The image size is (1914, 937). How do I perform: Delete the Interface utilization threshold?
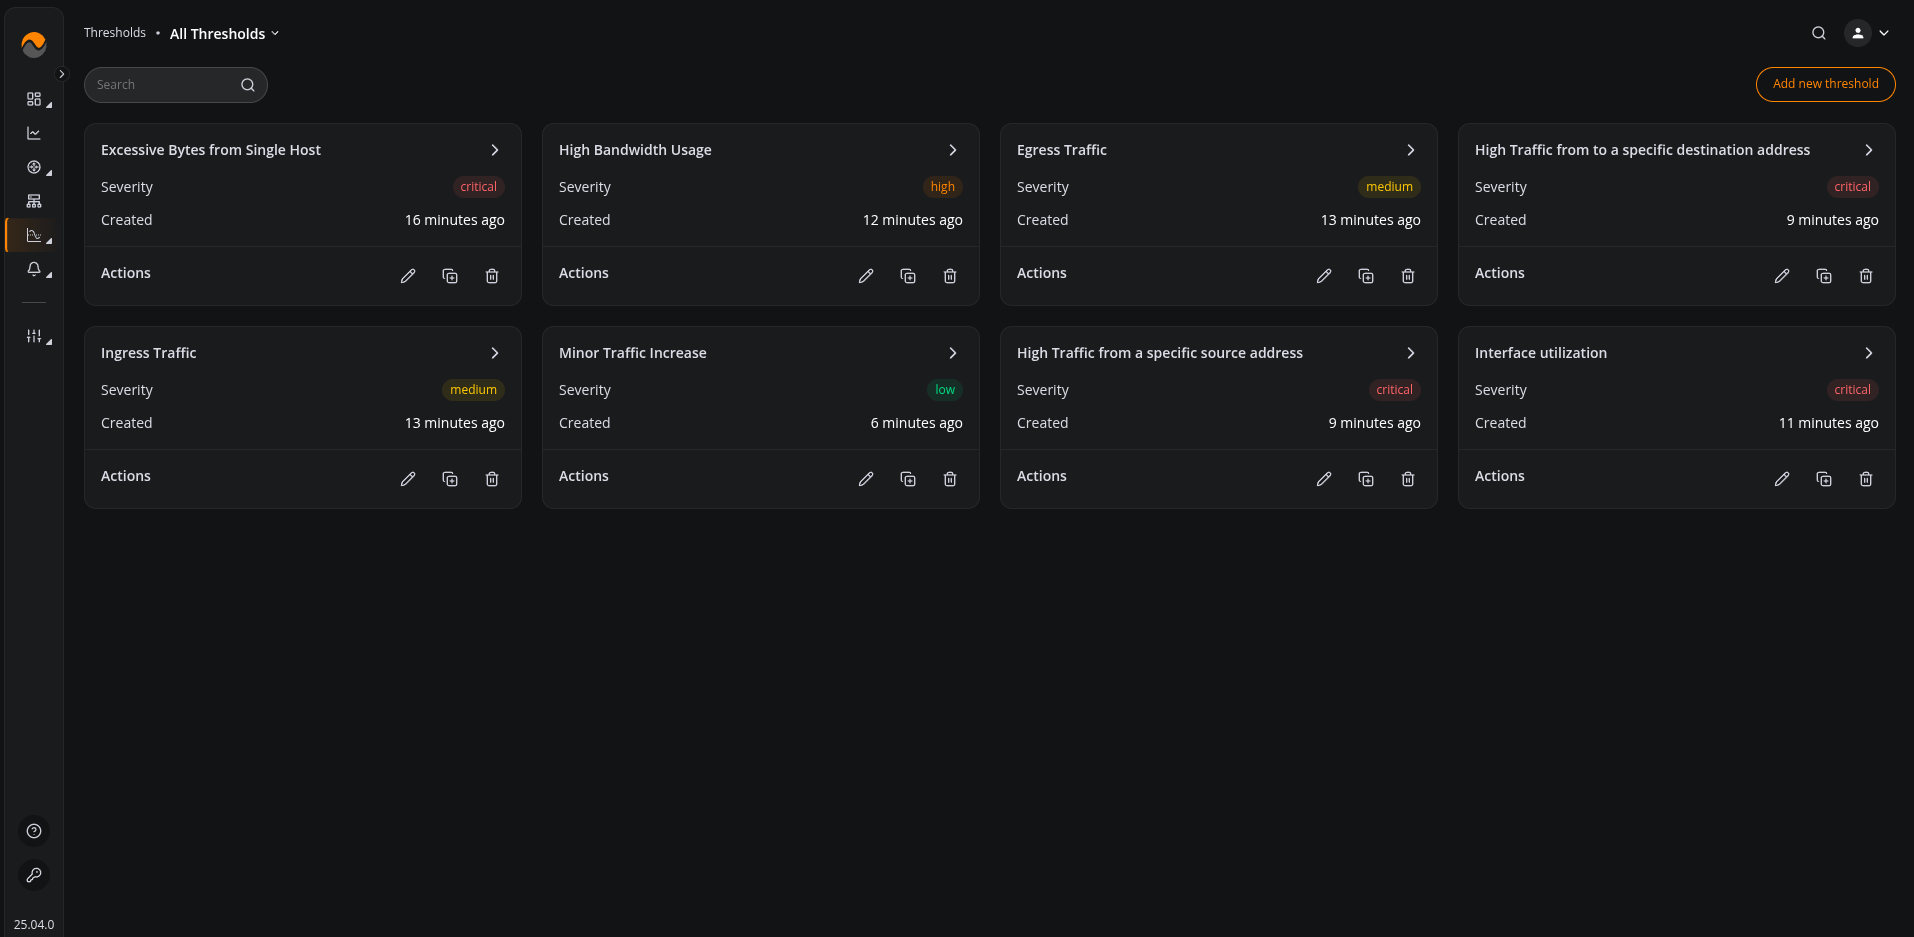click(x=1866, y=479)
